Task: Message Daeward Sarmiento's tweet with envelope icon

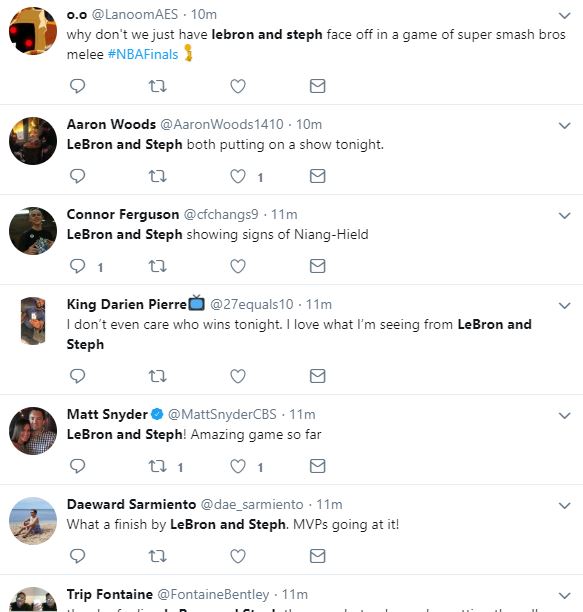Action: point(317,556)
